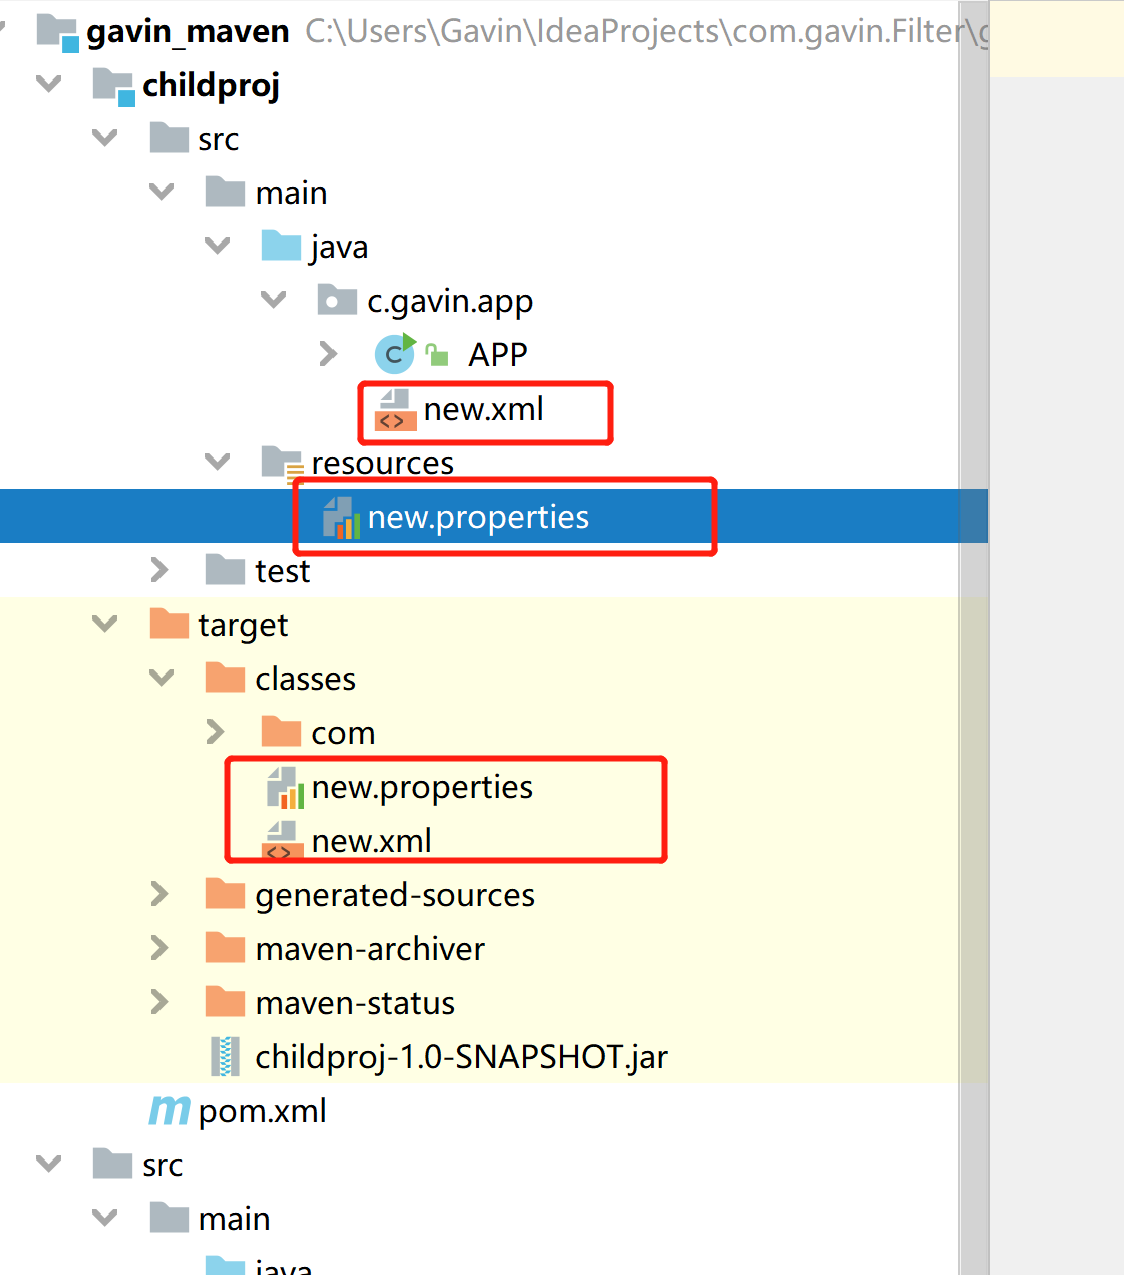Select the new.xml label in c.gavin.app
1124x1275 pixels.
484,409
